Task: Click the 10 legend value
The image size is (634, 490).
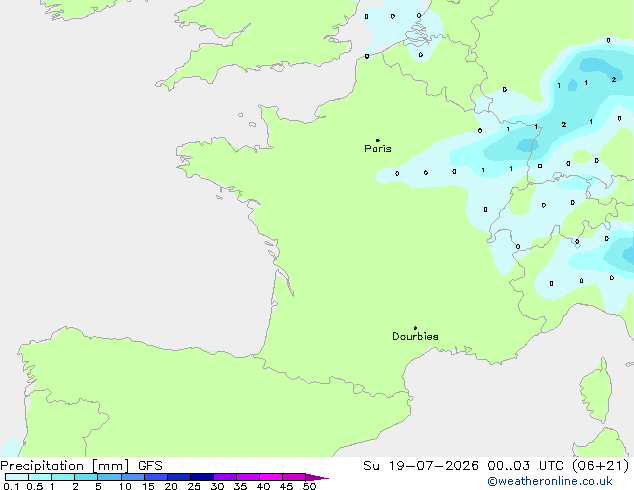Action: tap(125, 486)
